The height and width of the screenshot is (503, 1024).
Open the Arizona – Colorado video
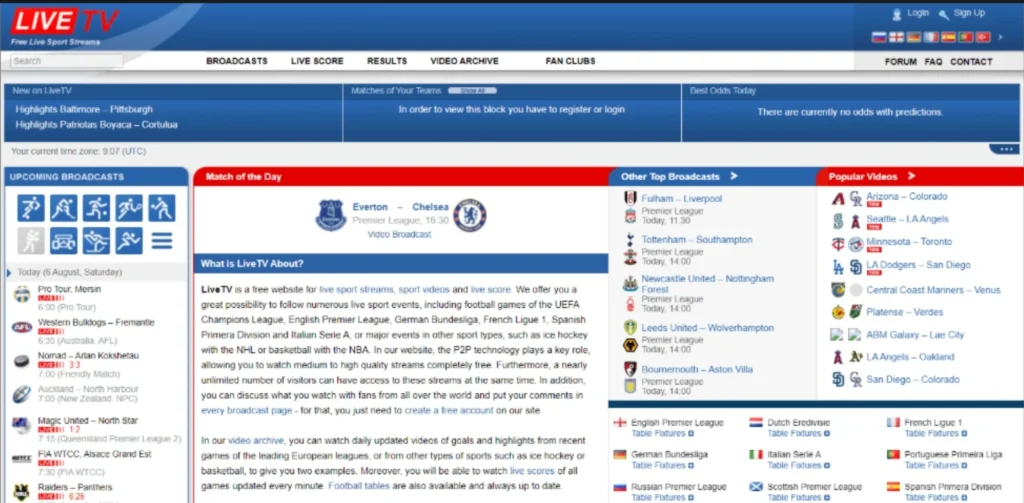coord(906,196)
